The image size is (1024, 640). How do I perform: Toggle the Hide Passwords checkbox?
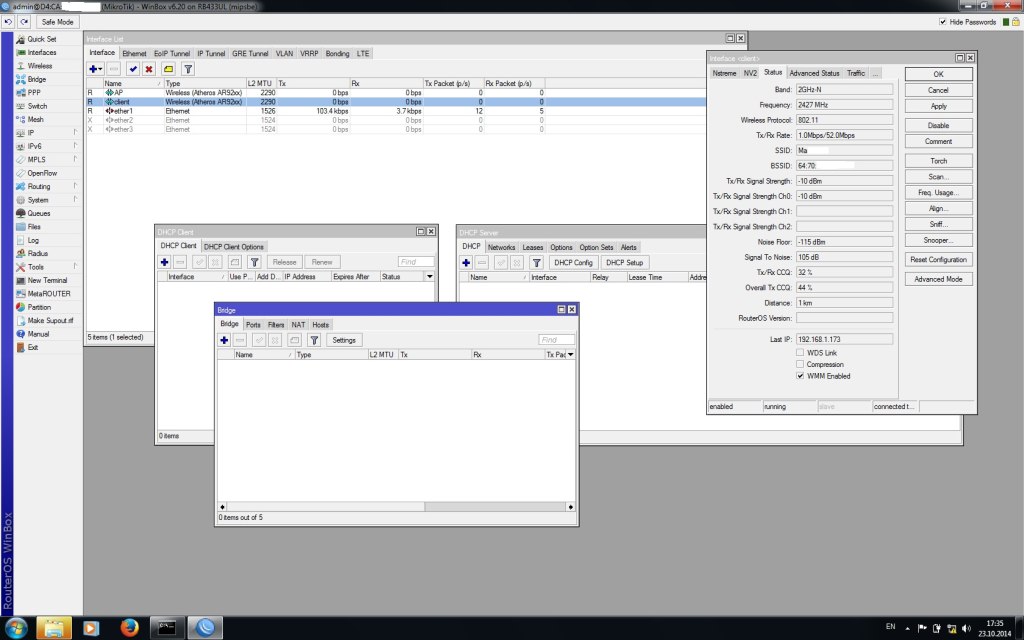(942, 22)
